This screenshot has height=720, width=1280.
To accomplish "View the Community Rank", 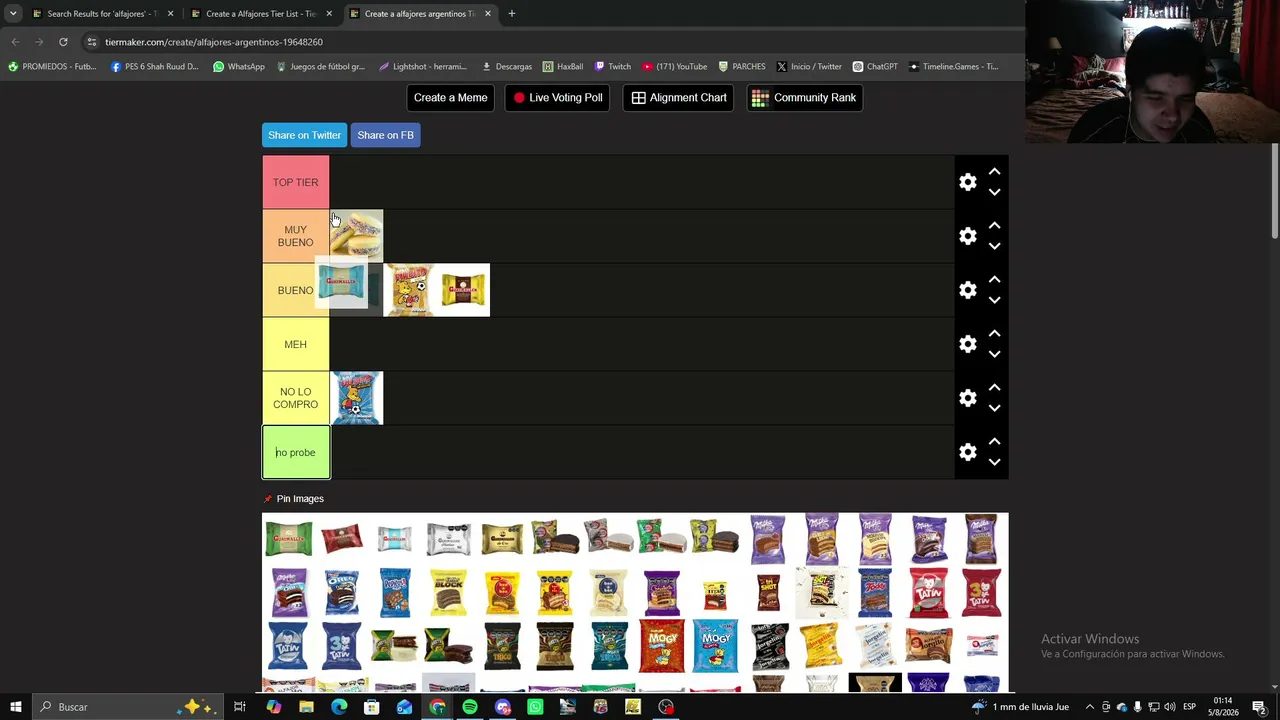I will (804, 98).
